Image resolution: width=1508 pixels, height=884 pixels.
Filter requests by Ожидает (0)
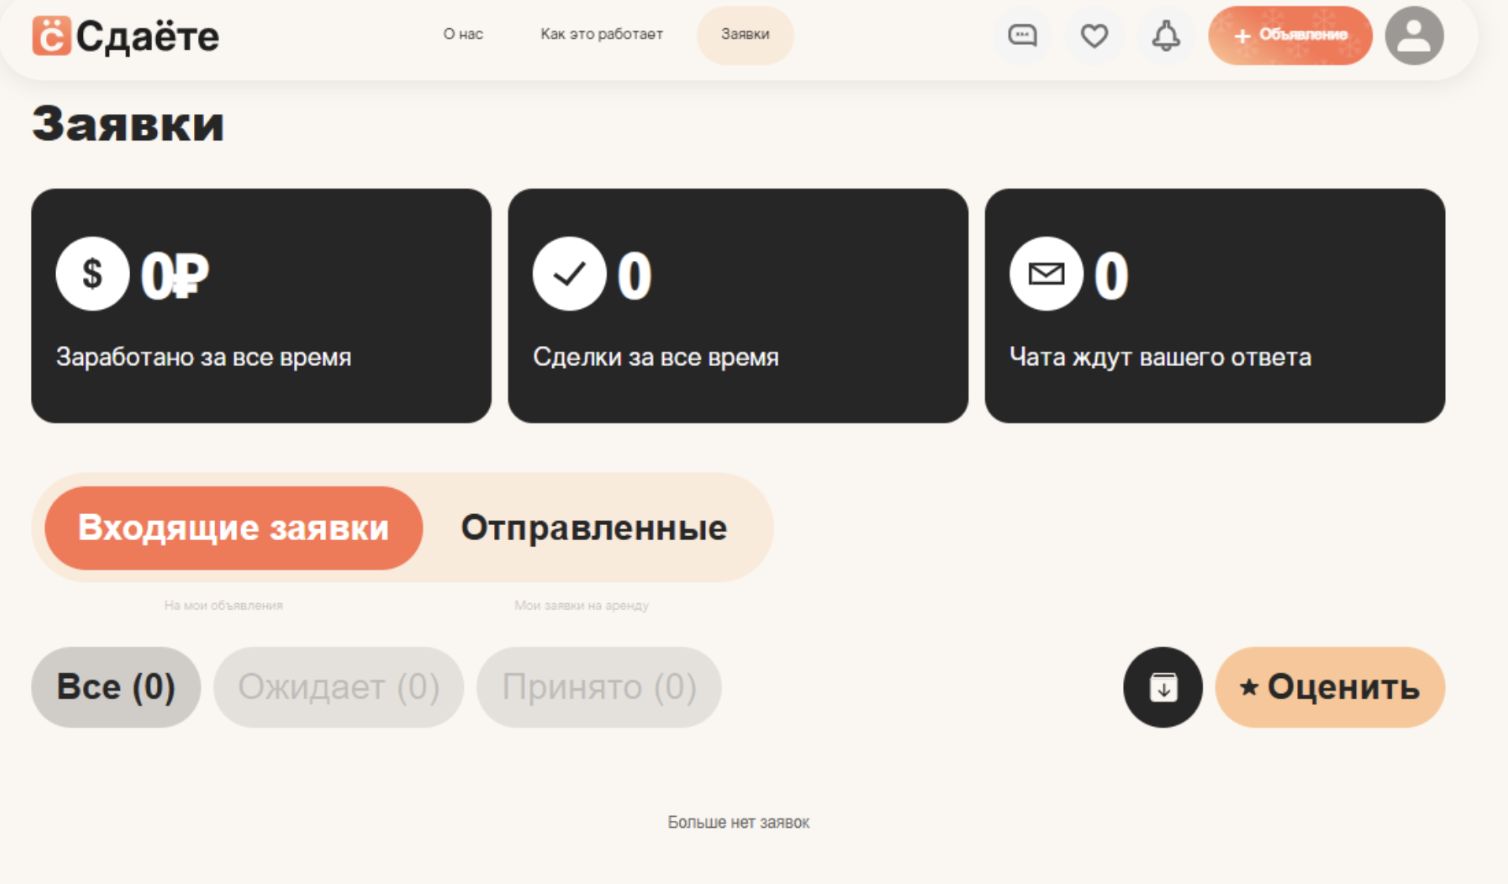point(338,687)
